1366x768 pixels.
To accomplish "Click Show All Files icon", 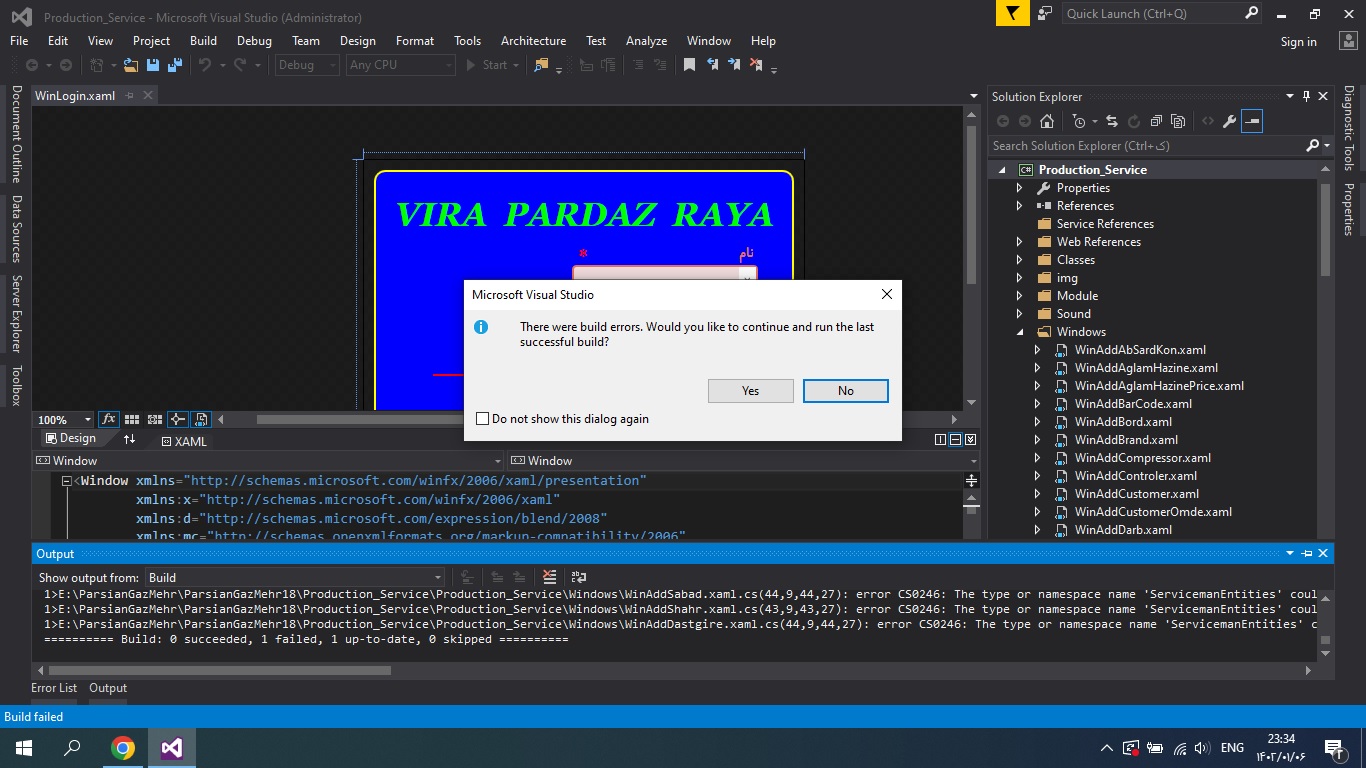I will [1178, 121].
